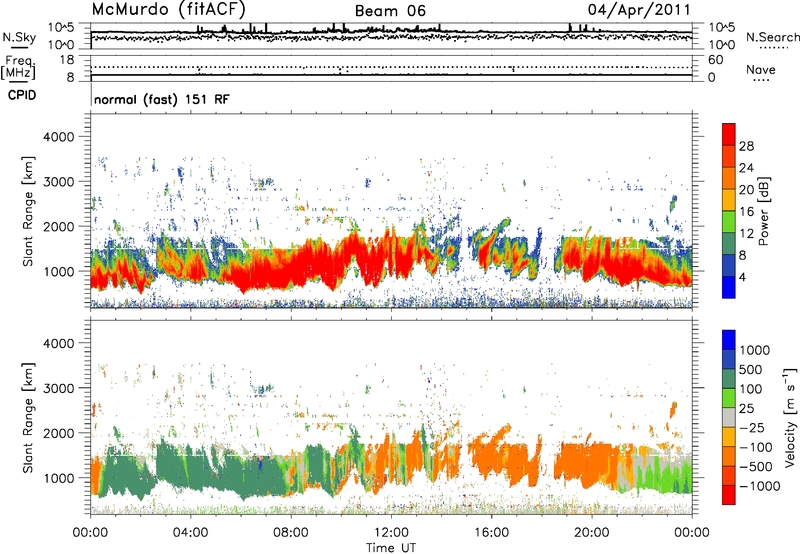The height and width of the screenshot is (554, 800).
Task: Click the 2000 label on the velocity panel axis
Action: [58, 433]
